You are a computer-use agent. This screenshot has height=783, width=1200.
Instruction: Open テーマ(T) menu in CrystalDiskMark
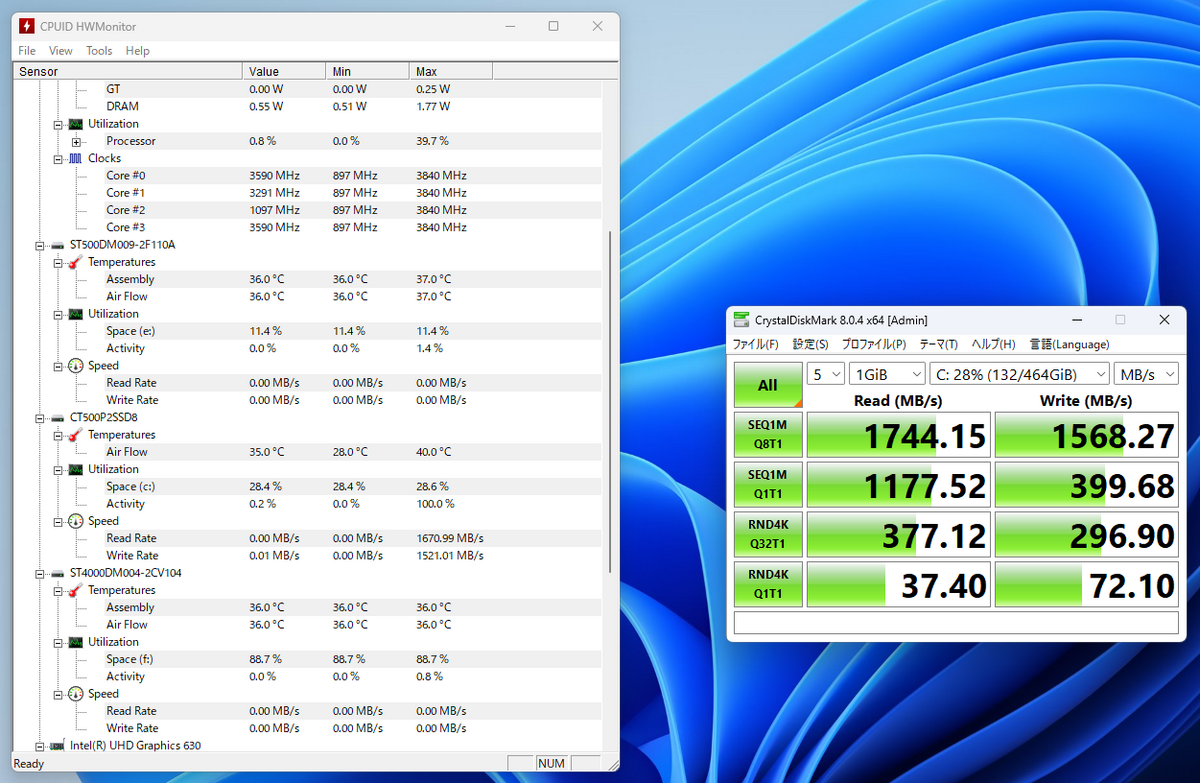(939, 344)
